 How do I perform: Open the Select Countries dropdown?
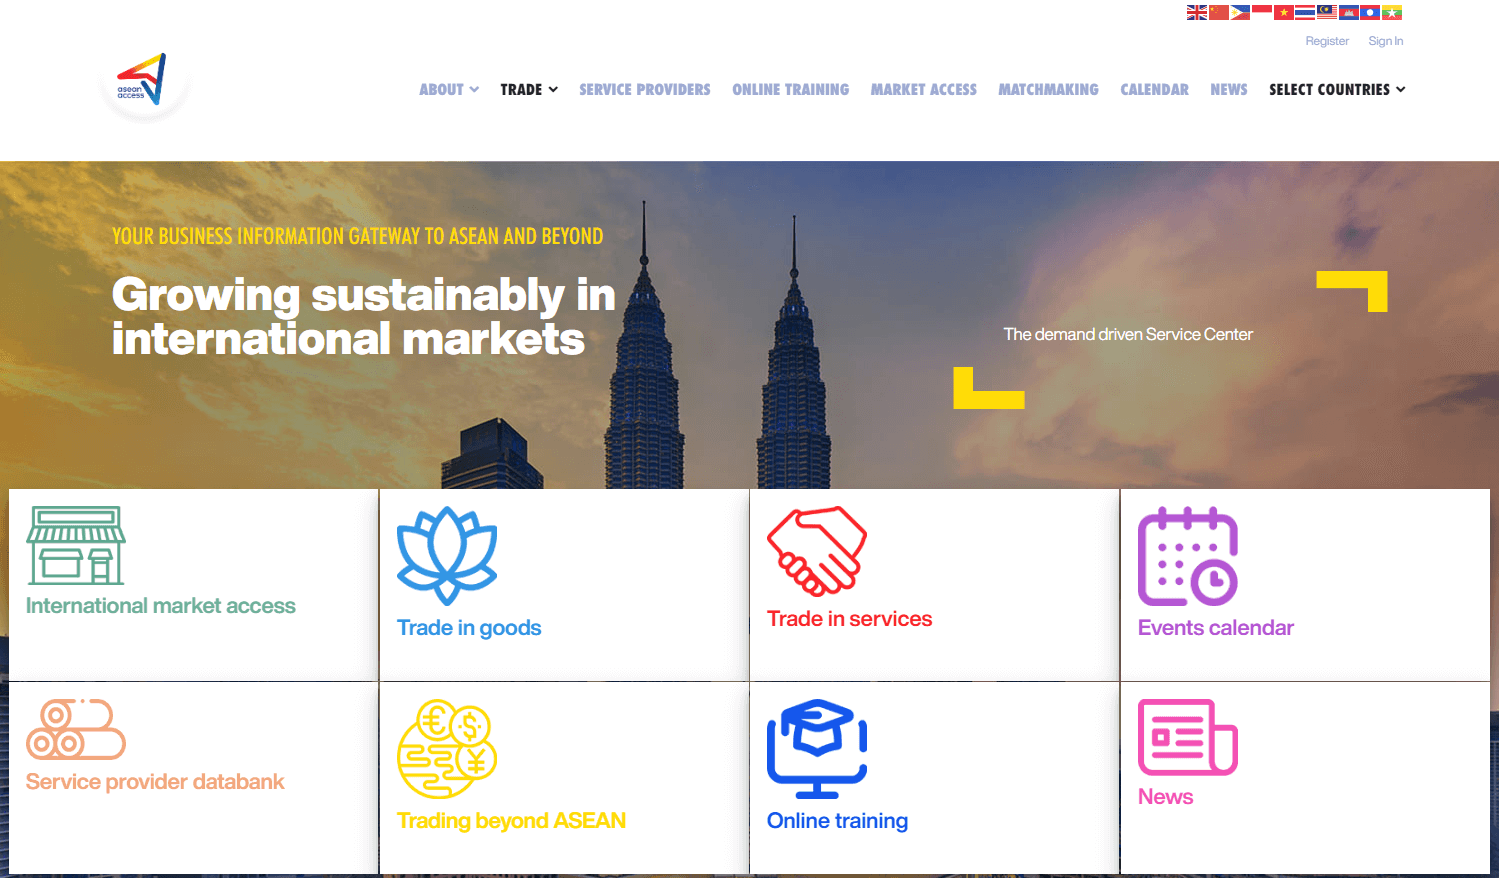click(x=1337, y=89)
